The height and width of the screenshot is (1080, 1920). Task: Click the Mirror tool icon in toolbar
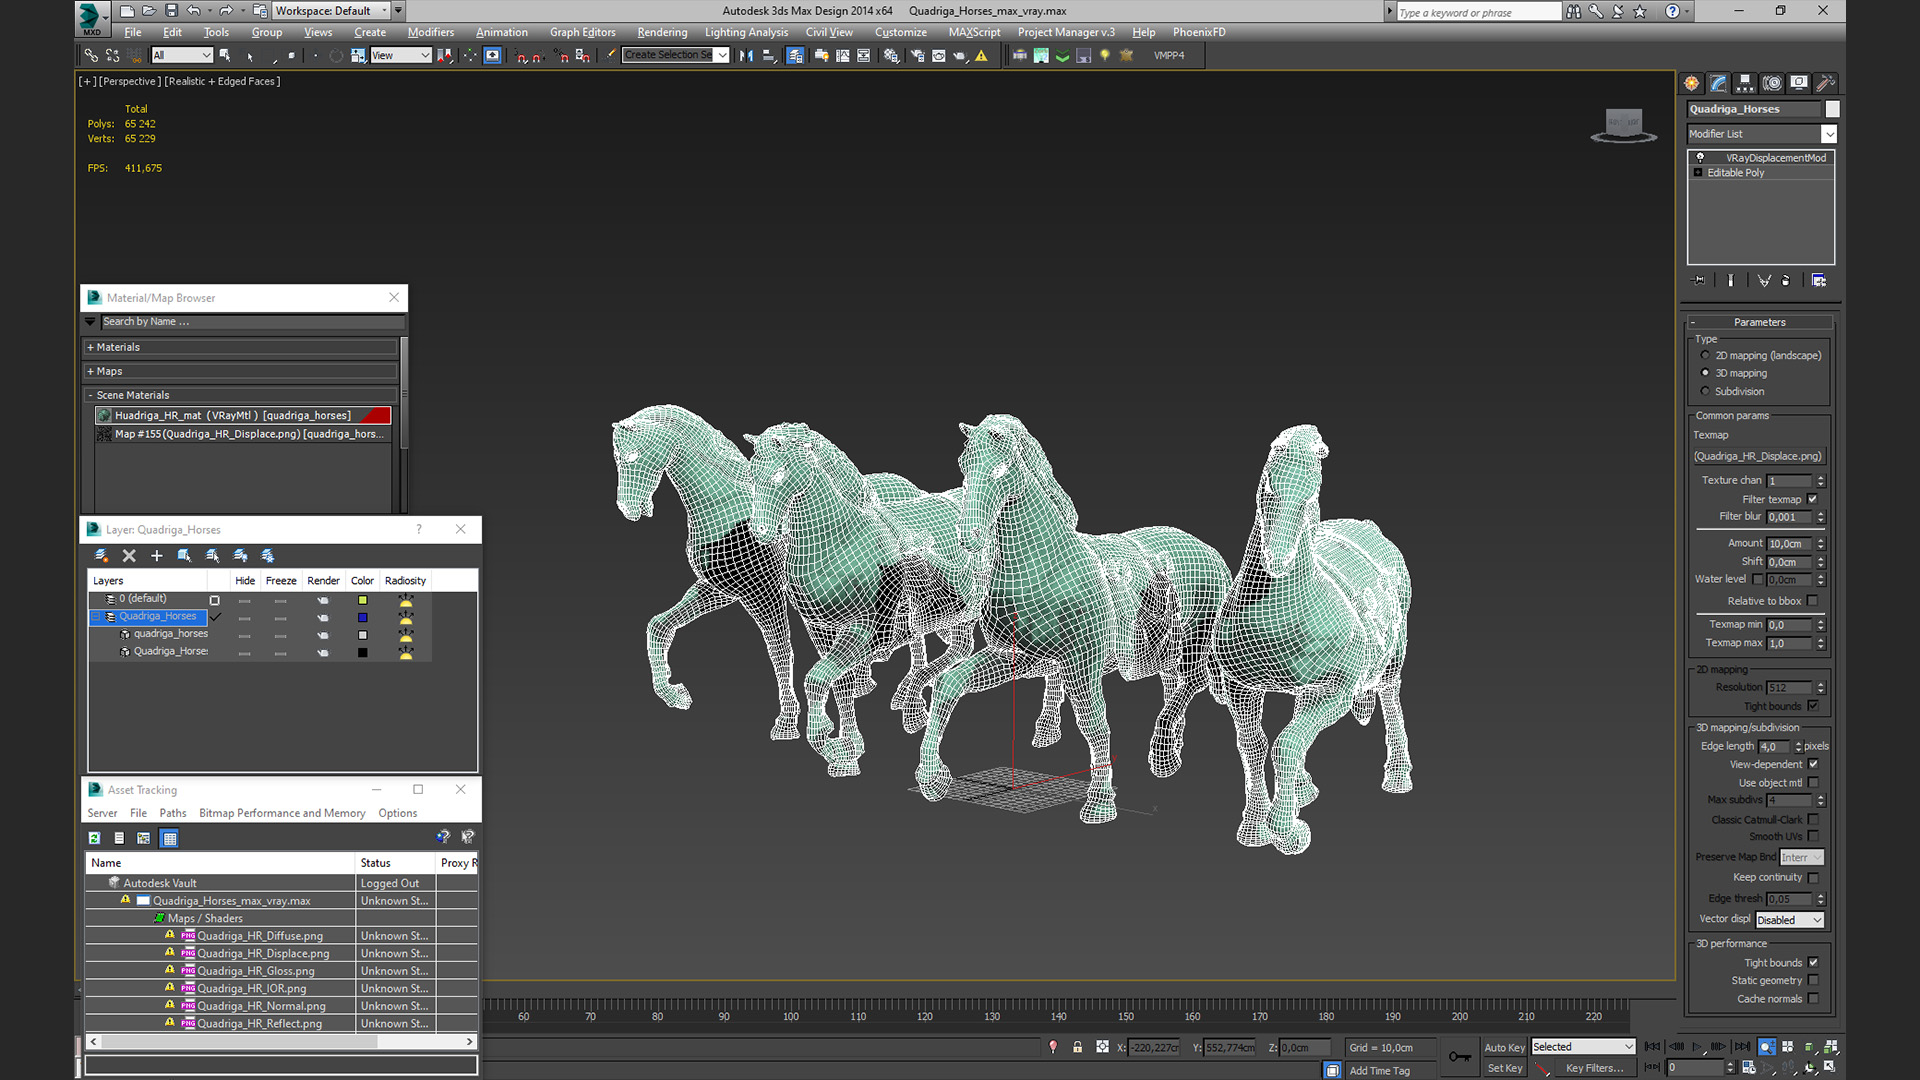coord(746,56)
